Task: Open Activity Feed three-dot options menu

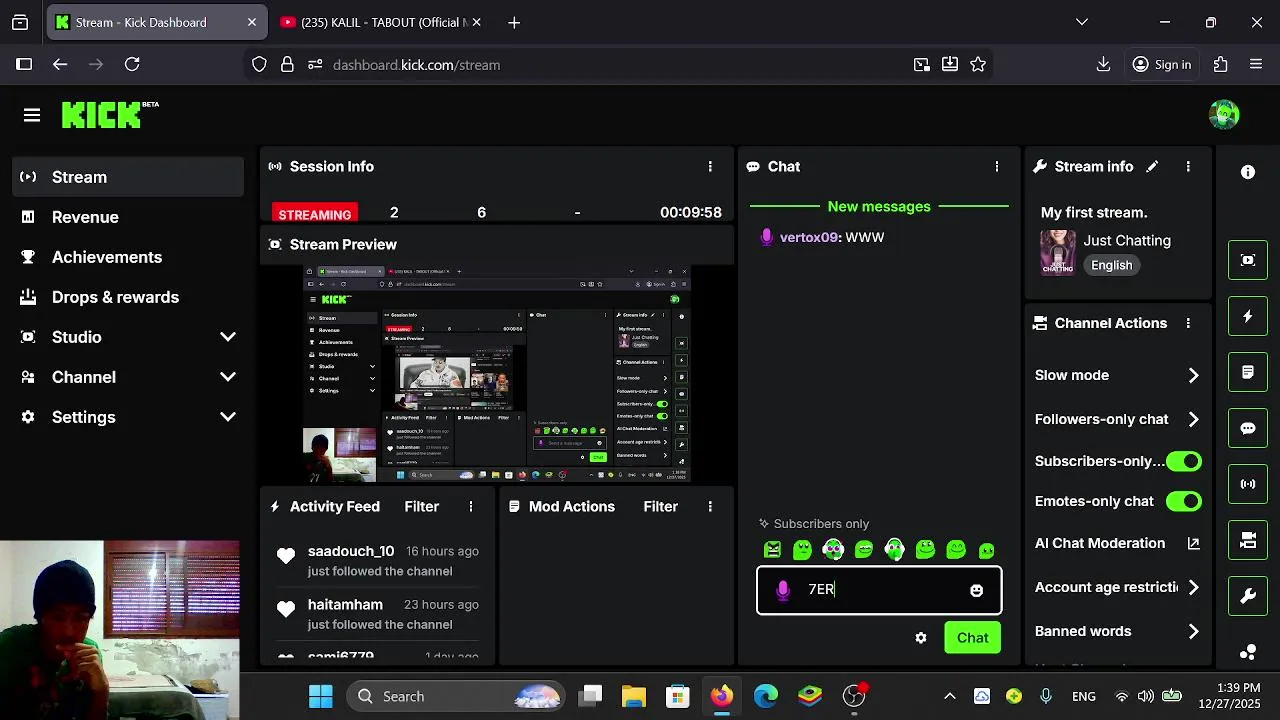Action: click(471, 506)
